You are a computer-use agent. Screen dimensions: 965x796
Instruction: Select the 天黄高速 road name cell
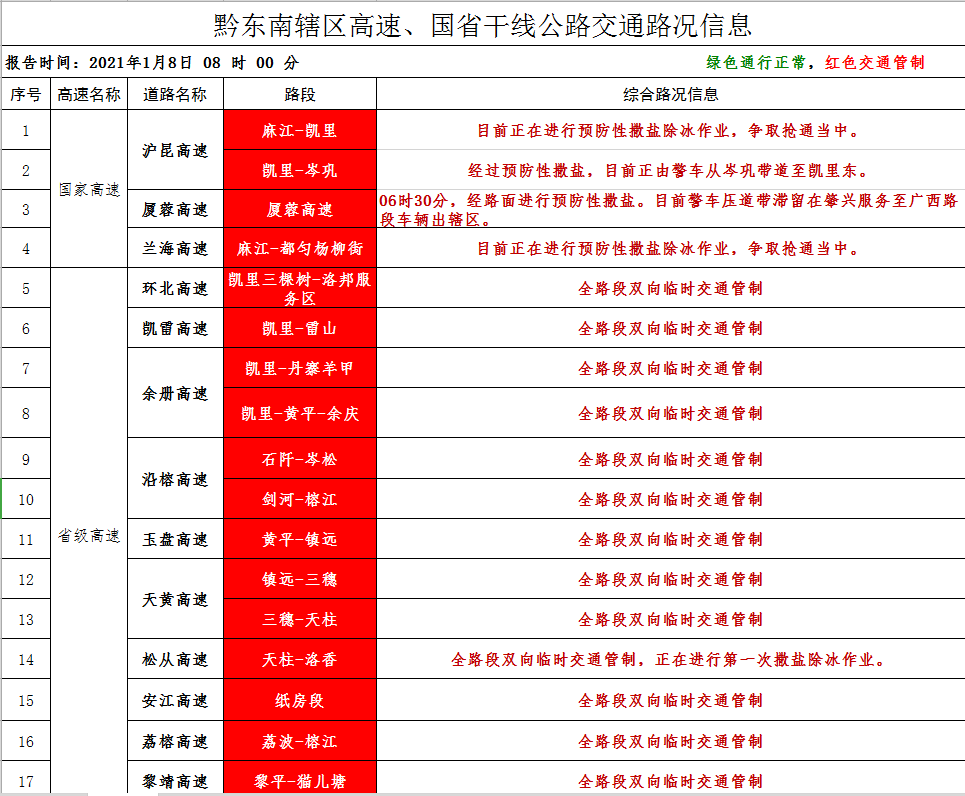(x=175, y=599)
